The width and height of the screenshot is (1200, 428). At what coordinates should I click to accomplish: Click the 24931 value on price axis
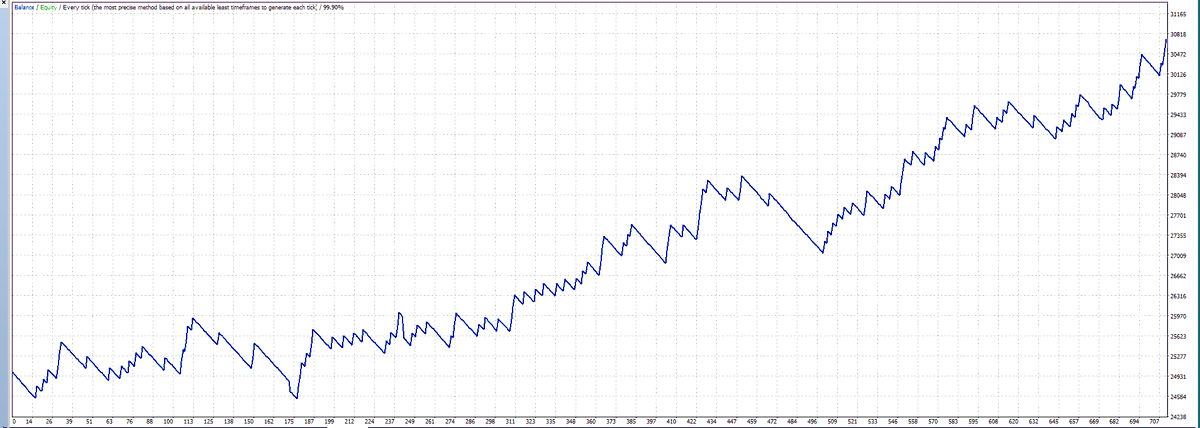[1176, 377]
